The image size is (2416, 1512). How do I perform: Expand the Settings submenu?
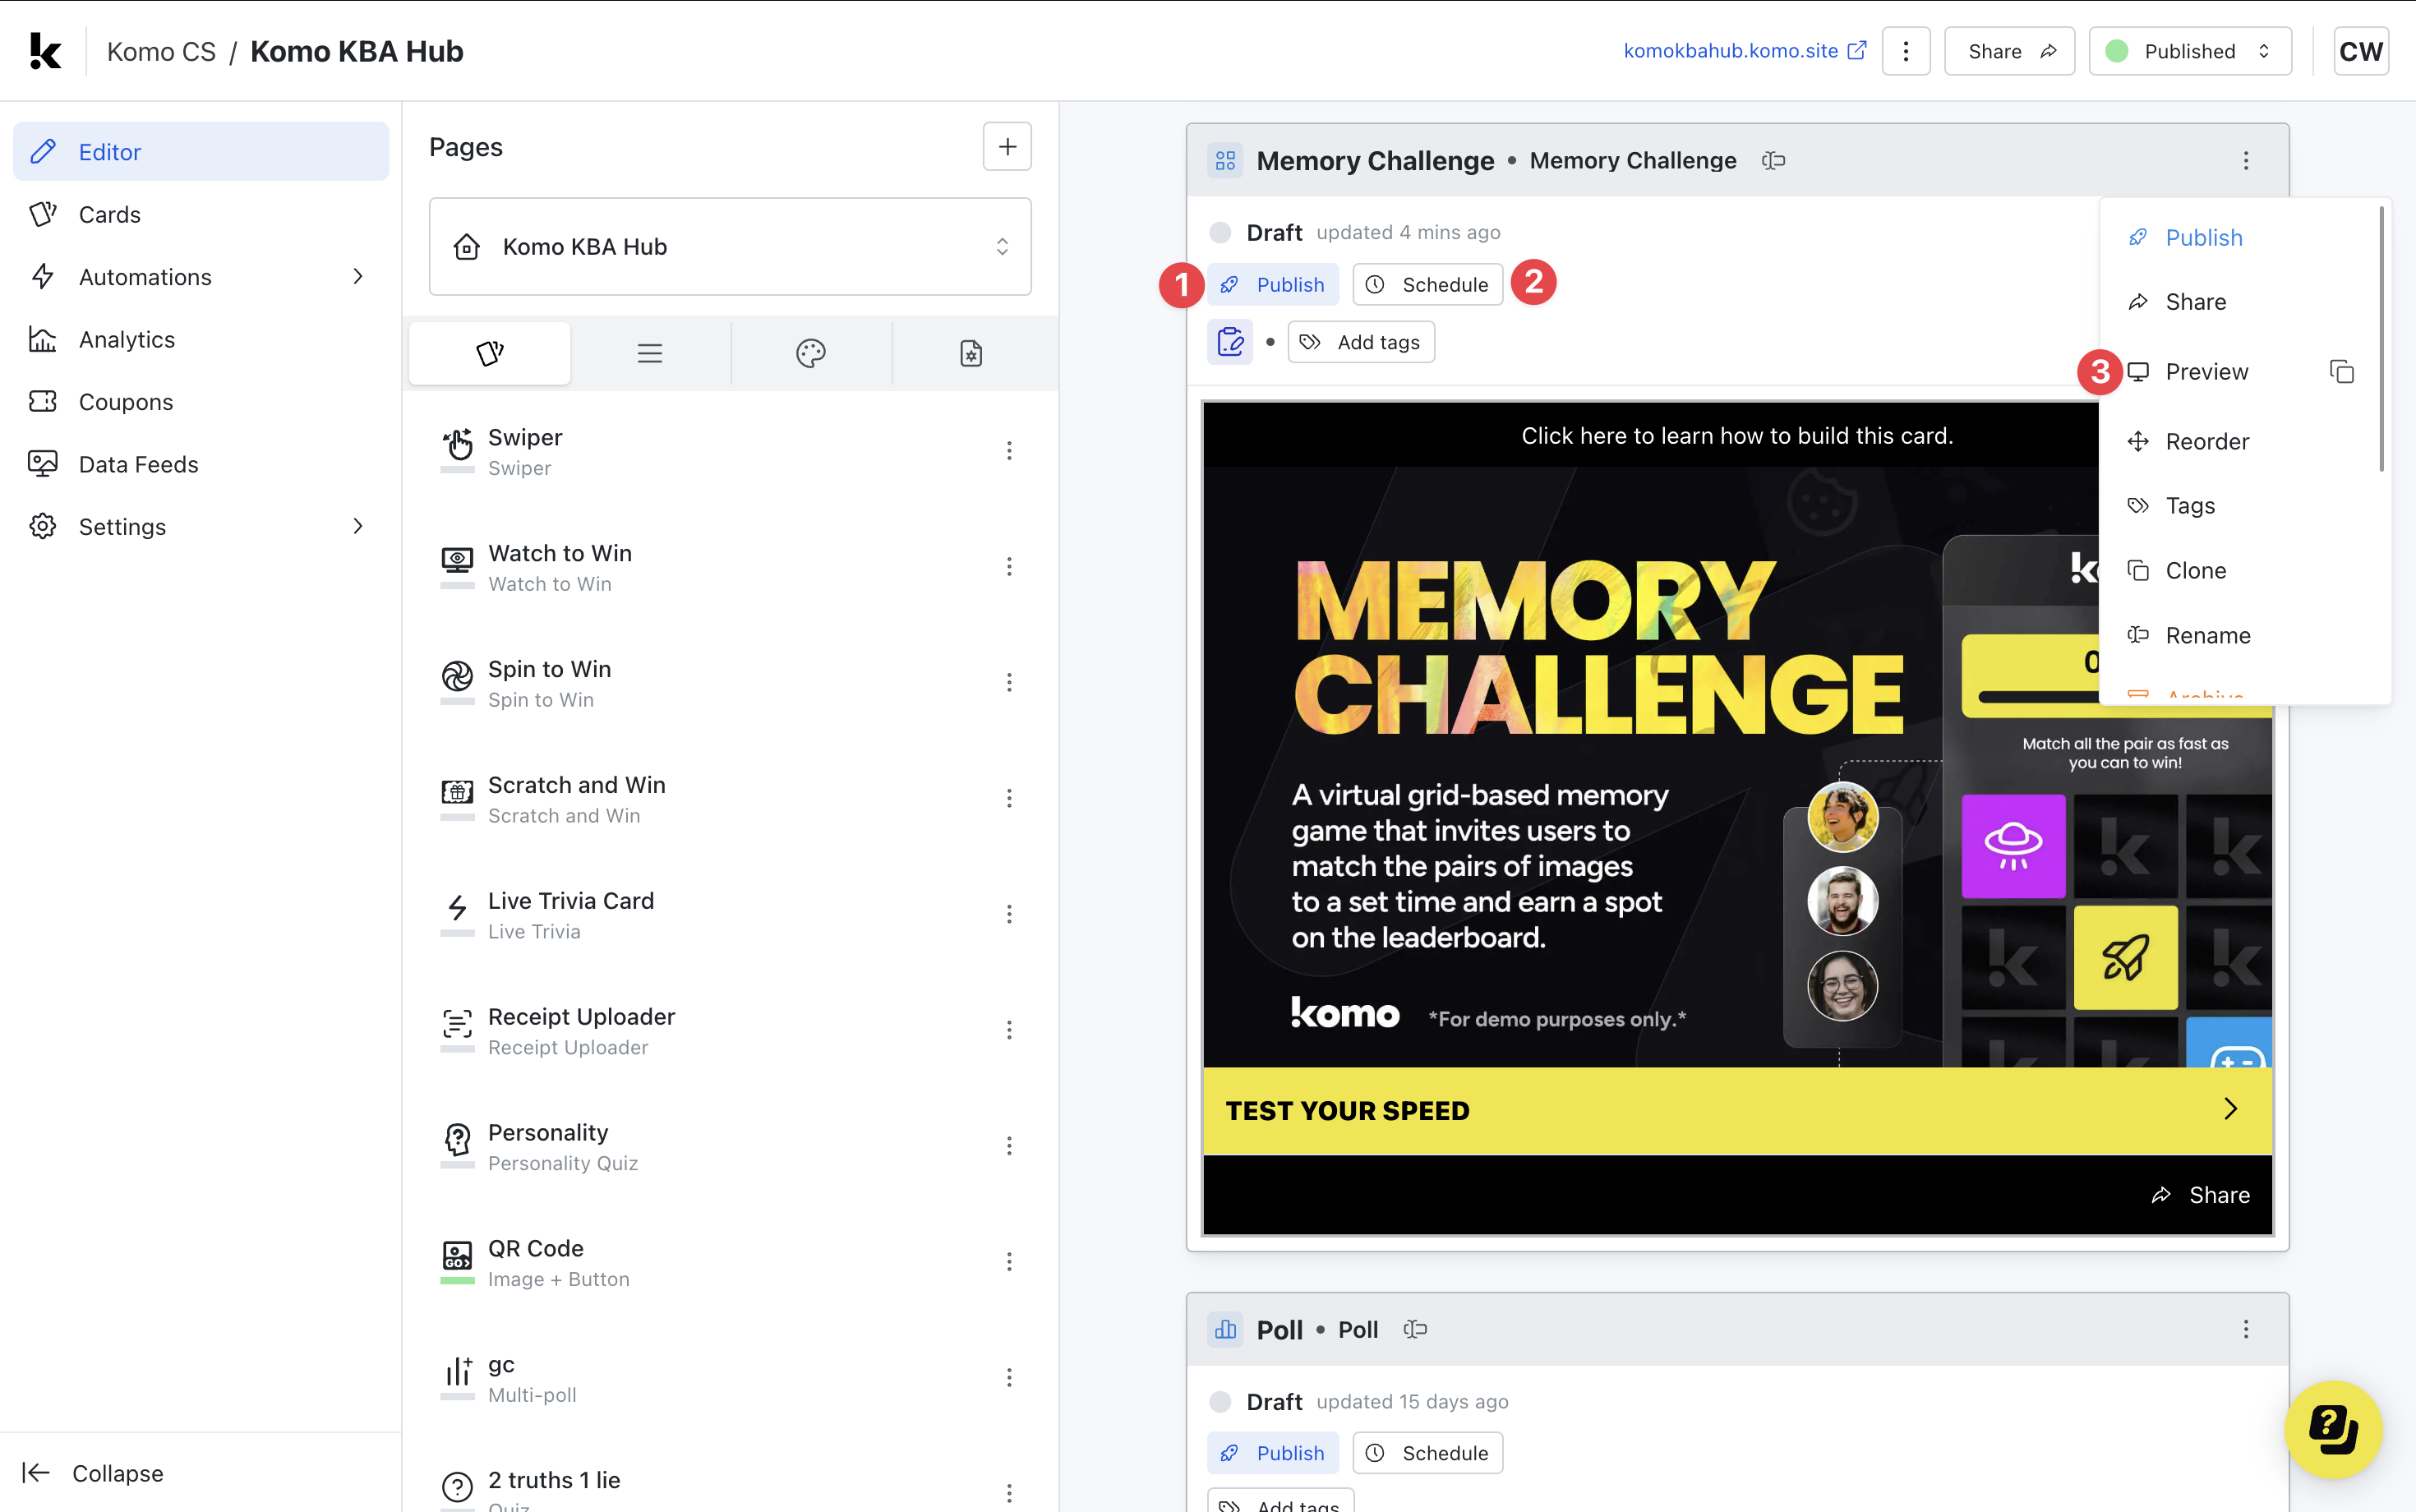click(357, 526)
